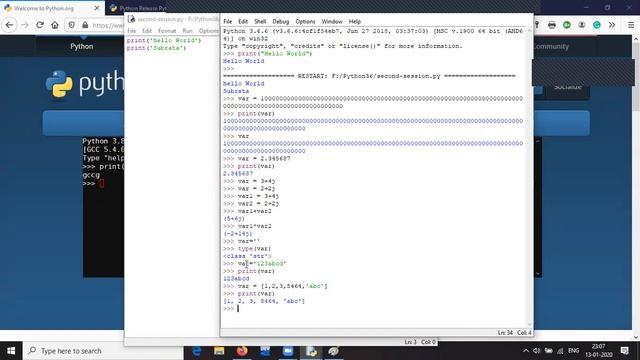The width and height of the screenshot is (640, 360).
Task: Click the padlock site security icon
Action: pos(85,25)
